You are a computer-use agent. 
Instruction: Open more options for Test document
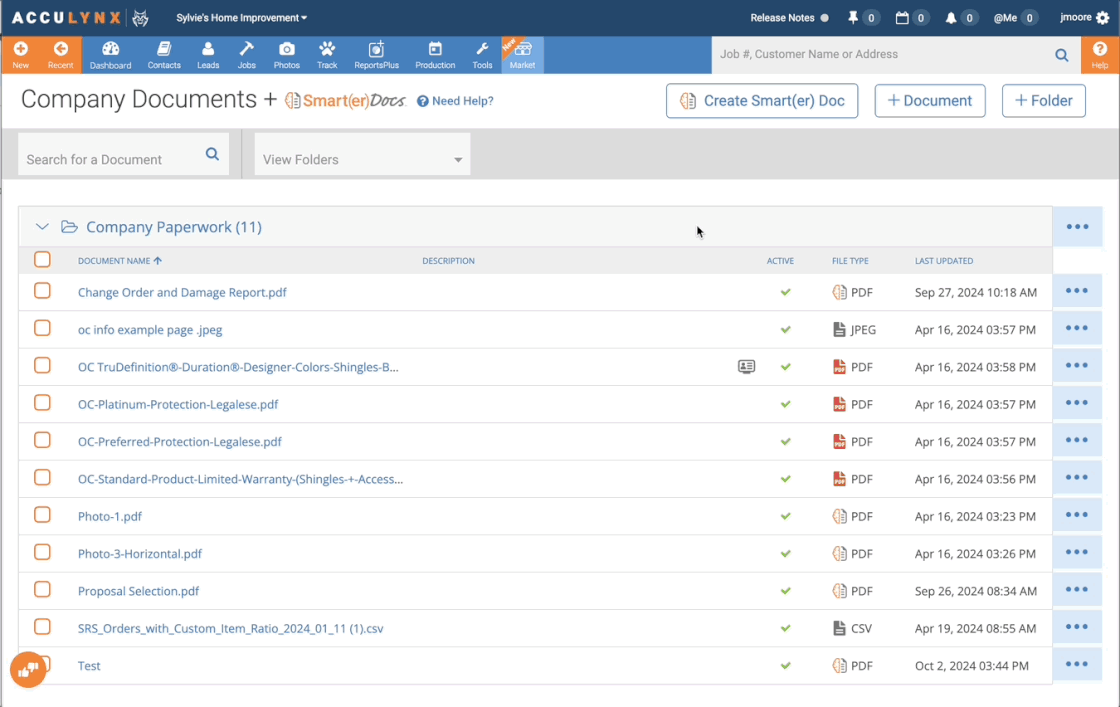(1076, 665)
